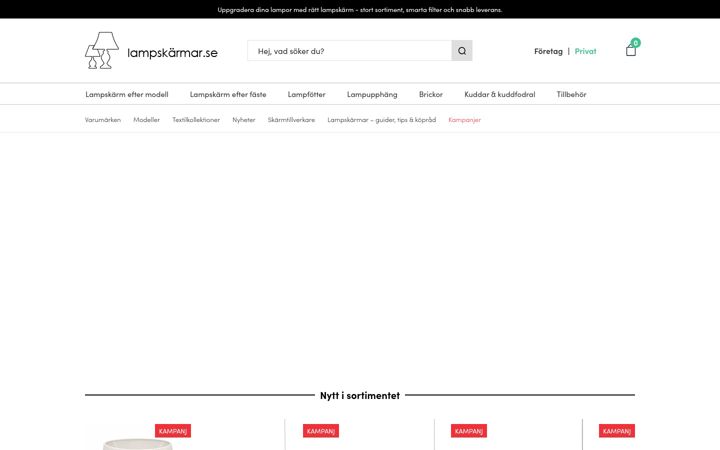The width and height of the screenshot is (720, 450).
Task: Open Nyheter link
Action: pos(244,120)
